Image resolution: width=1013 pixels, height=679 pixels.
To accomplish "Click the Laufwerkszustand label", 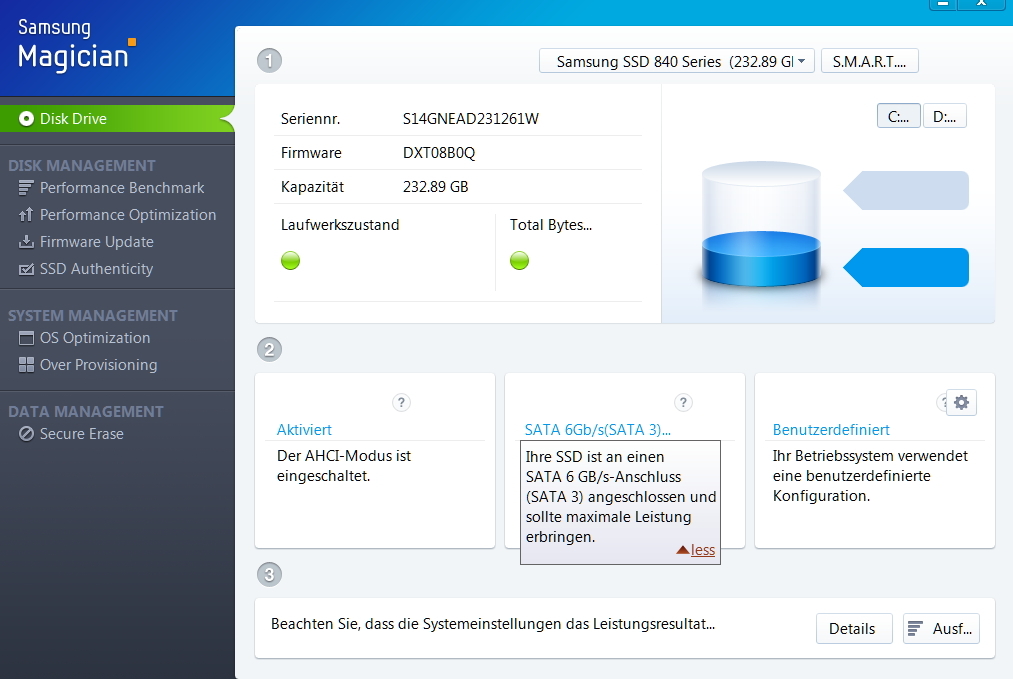I will (x=340, y=225).
